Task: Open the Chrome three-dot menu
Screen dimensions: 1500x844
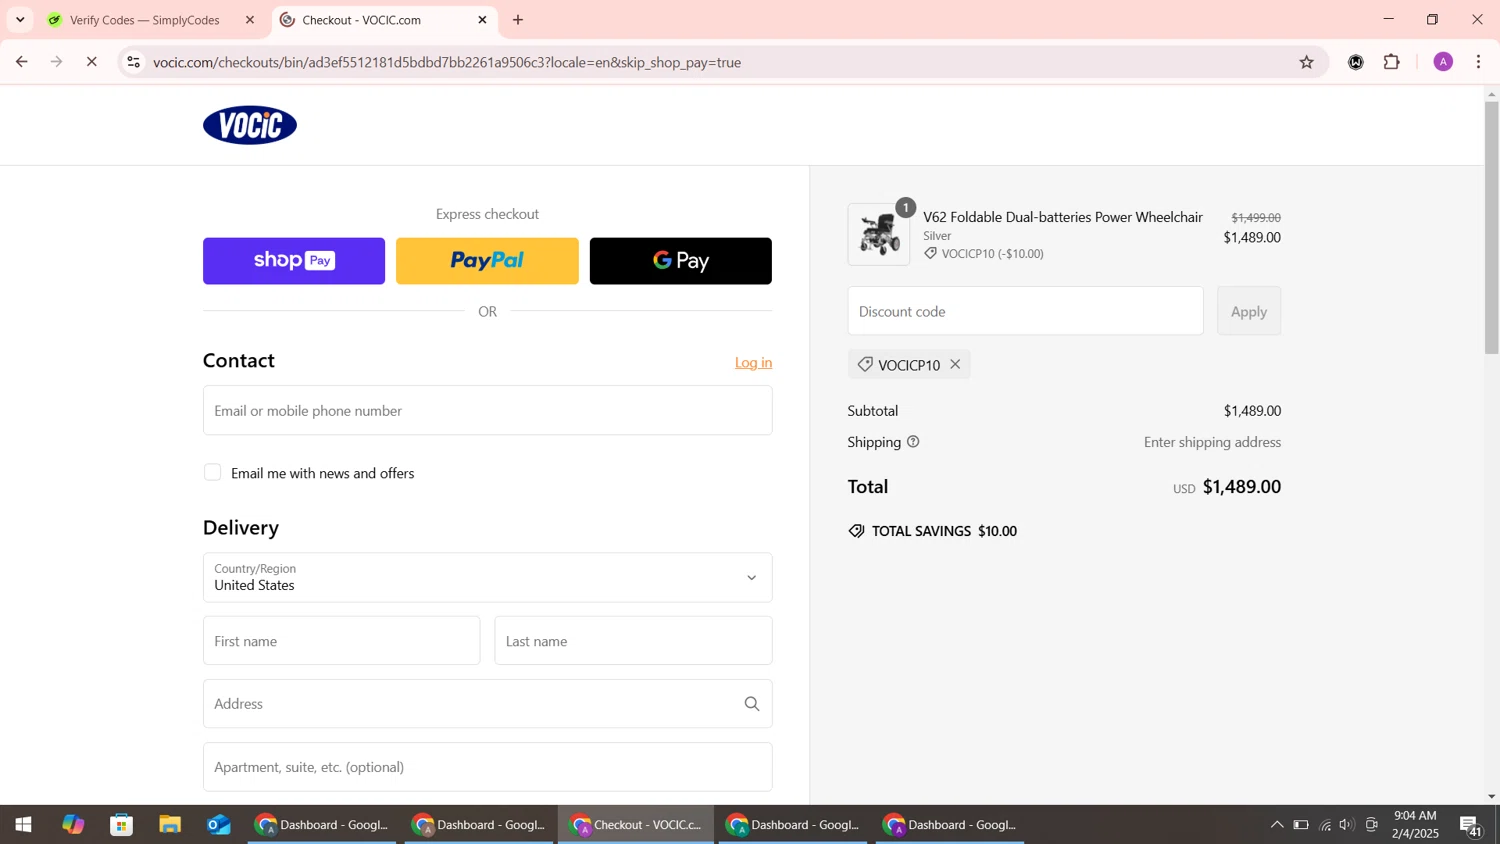Action: (1479, 62)
